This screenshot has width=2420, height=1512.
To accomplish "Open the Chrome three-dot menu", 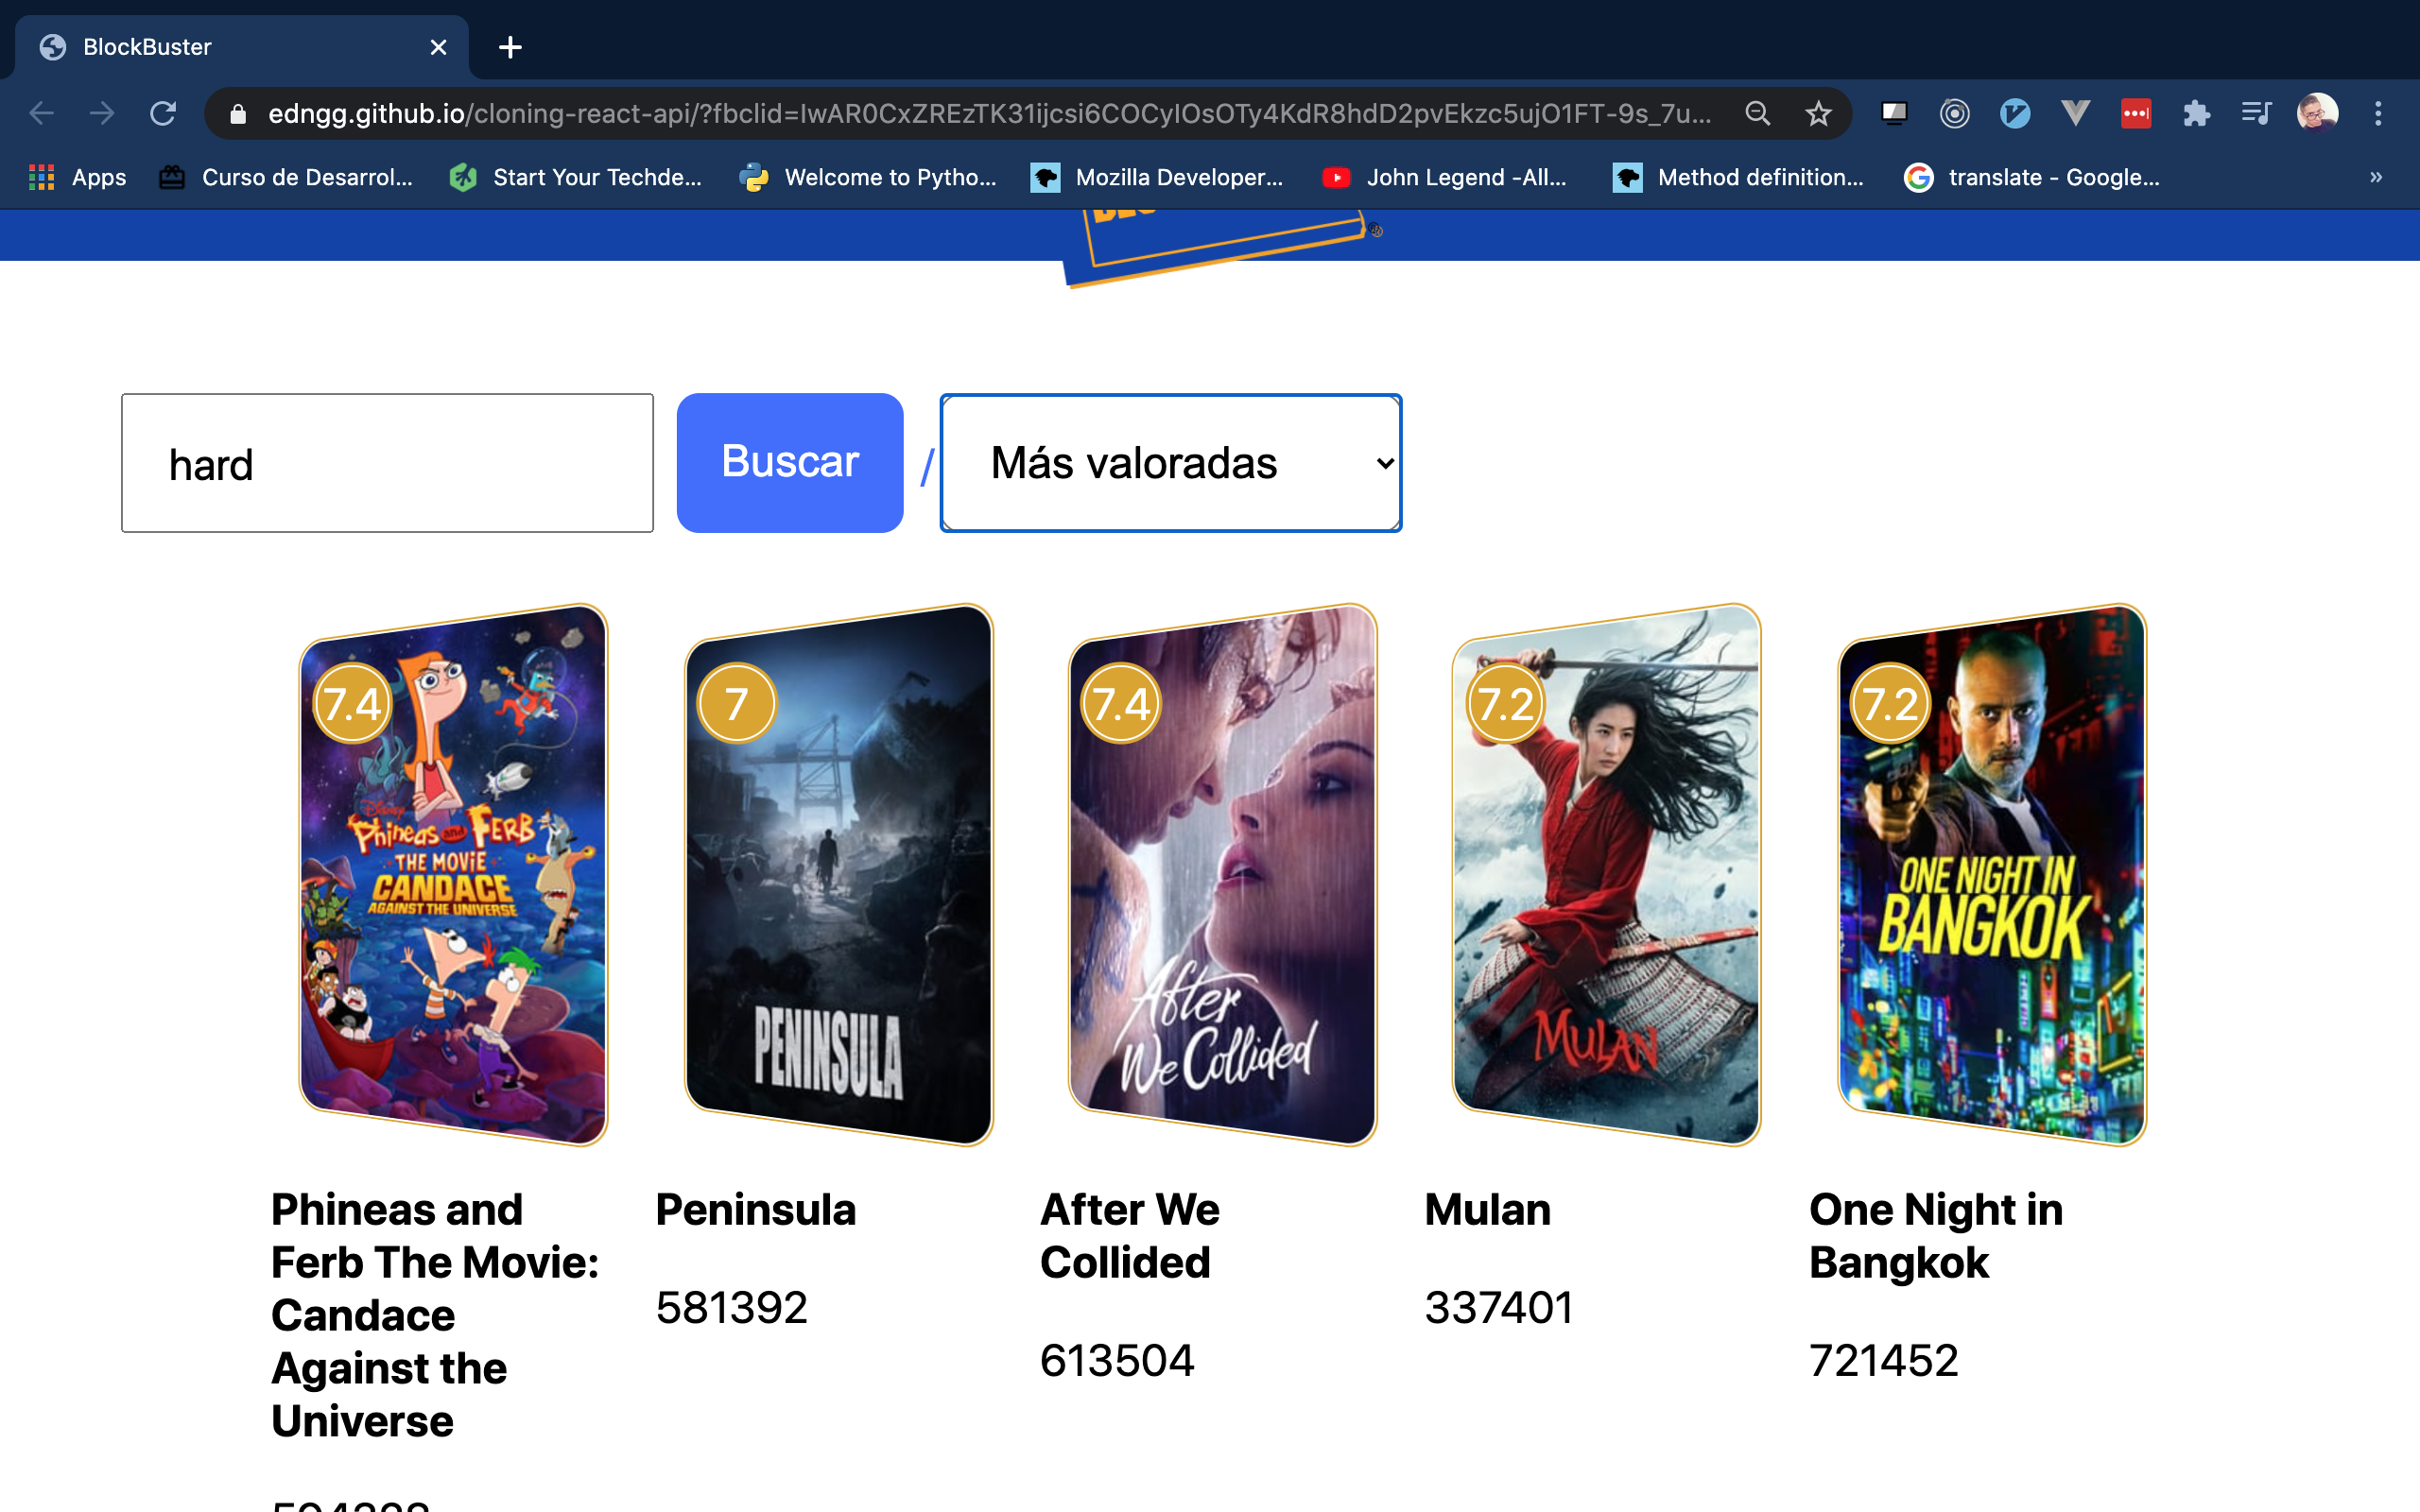I will [2378, 113].
